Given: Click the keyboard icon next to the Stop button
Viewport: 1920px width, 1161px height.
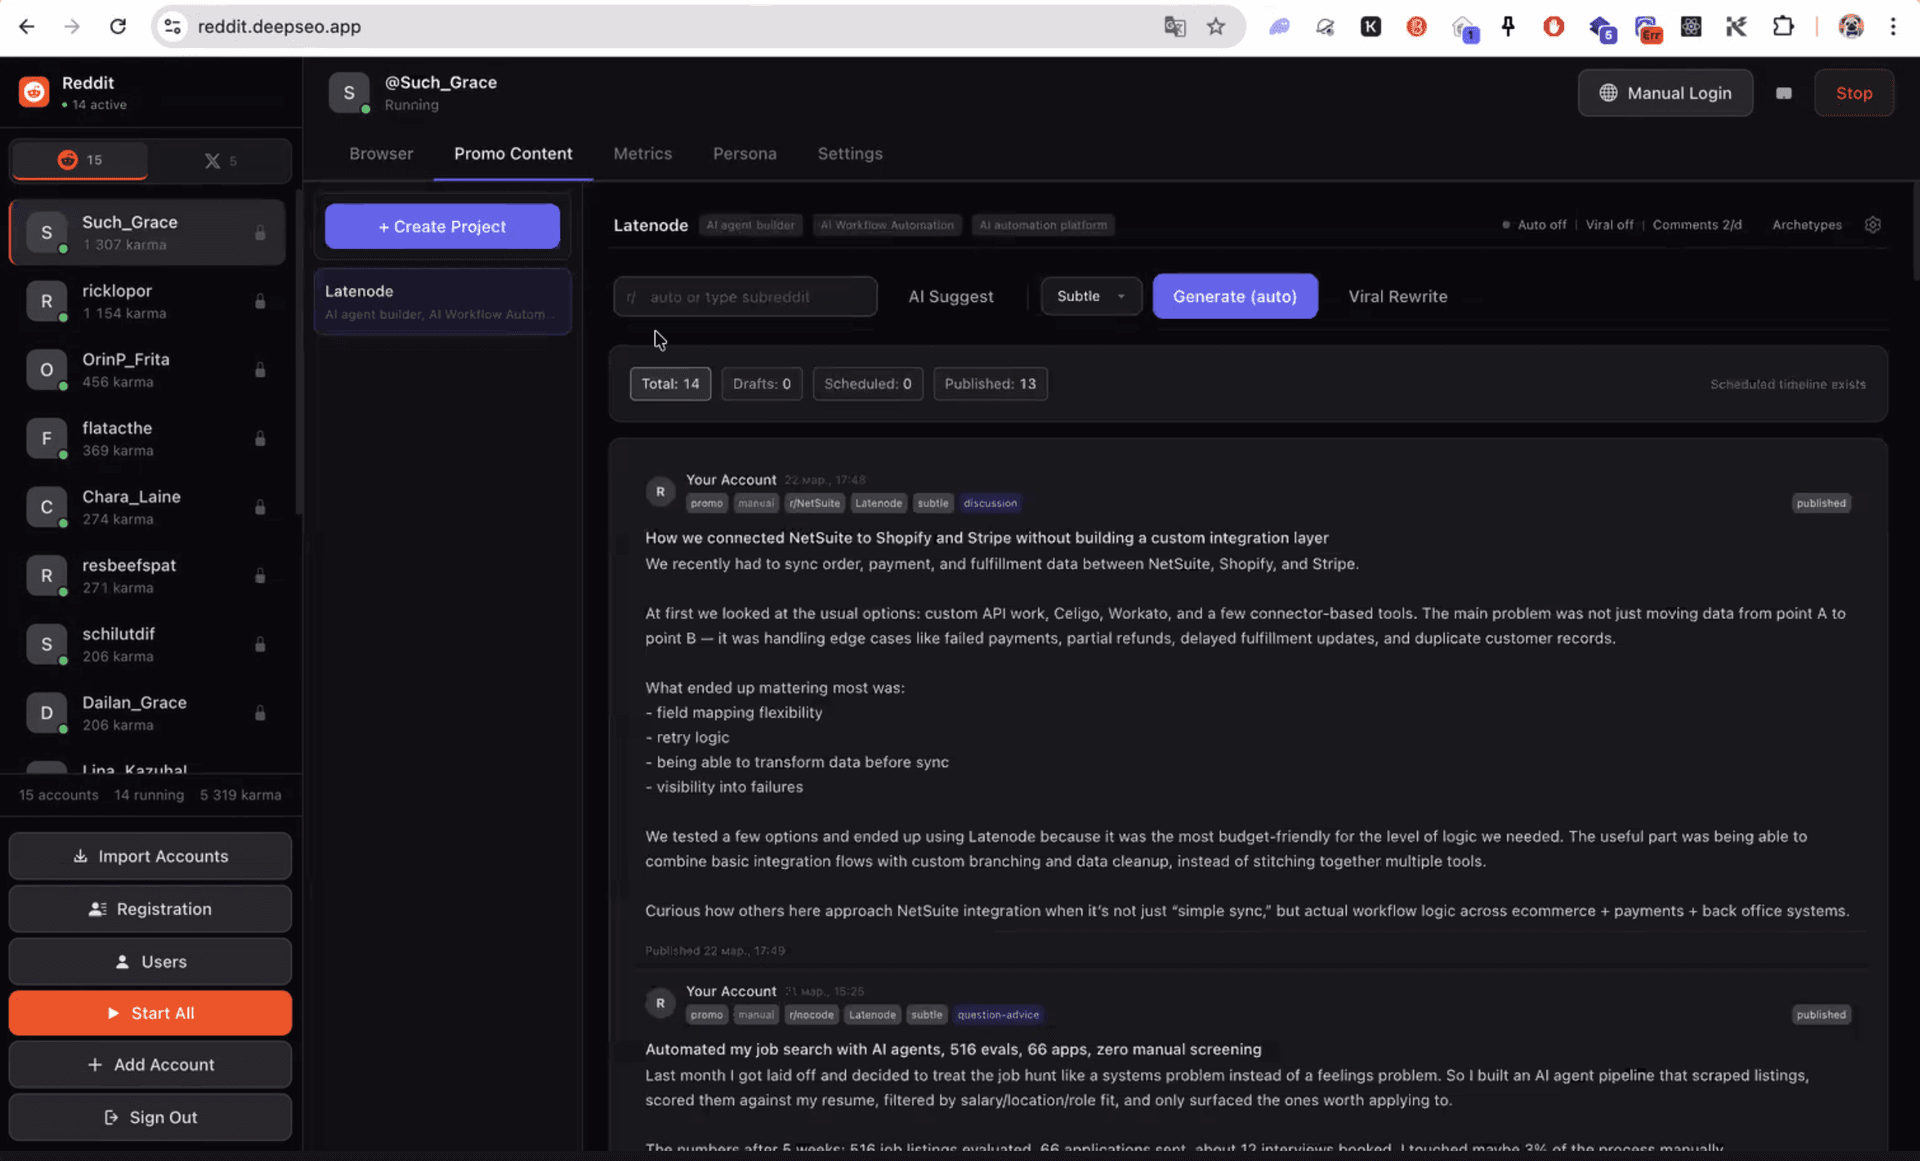Looking at the screenshot, I should pyautogui.click(x=1784, y=92).
